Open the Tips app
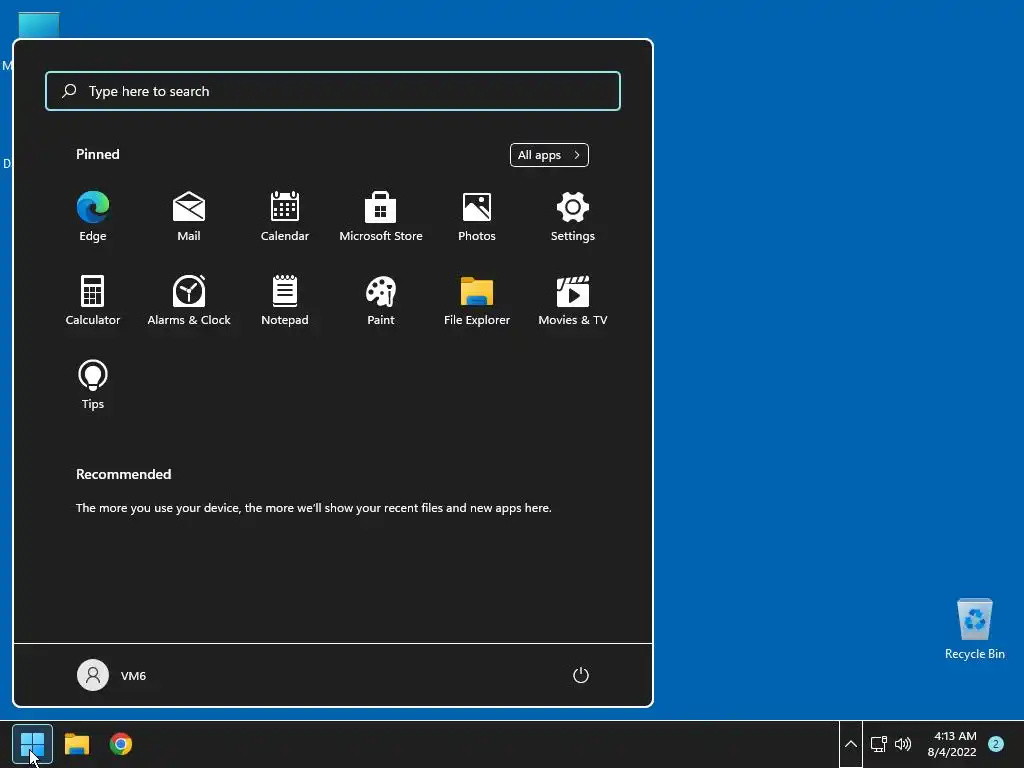The height and width of the screenshot is (768, 1024). pyautogui.click(x=93, y=385)
